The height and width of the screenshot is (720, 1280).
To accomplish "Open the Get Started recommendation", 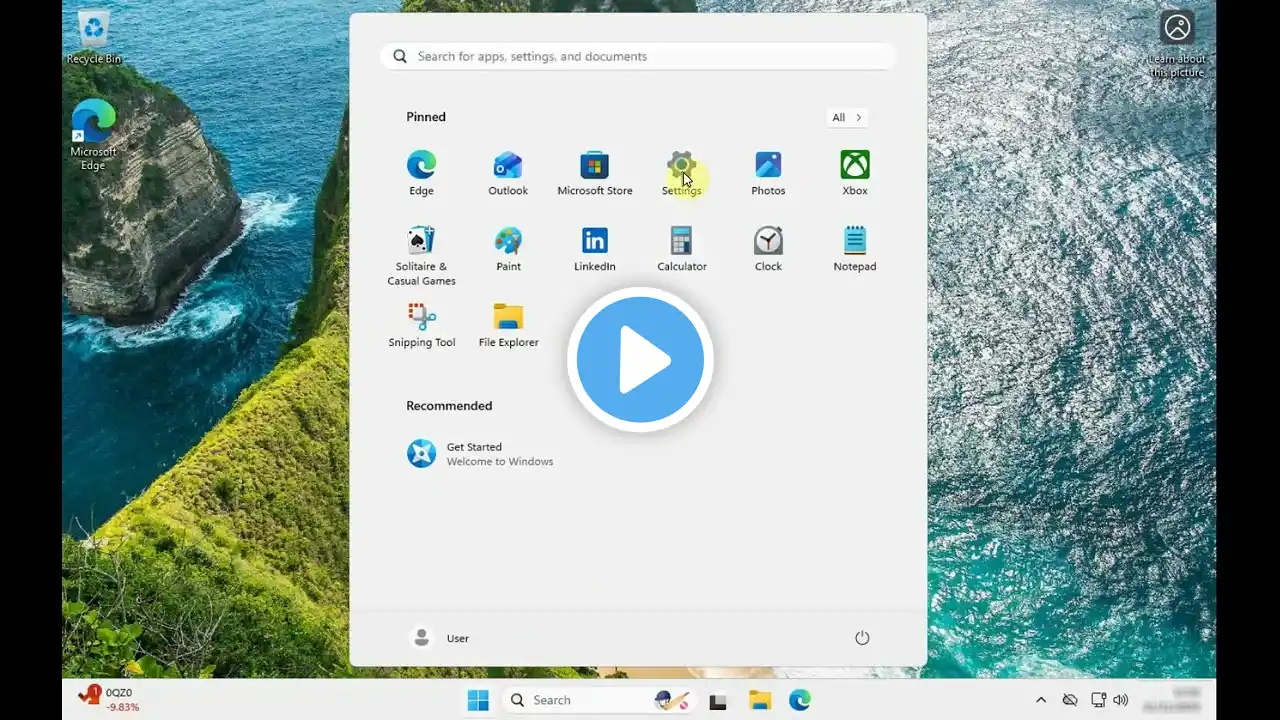I will click(480, 454).
